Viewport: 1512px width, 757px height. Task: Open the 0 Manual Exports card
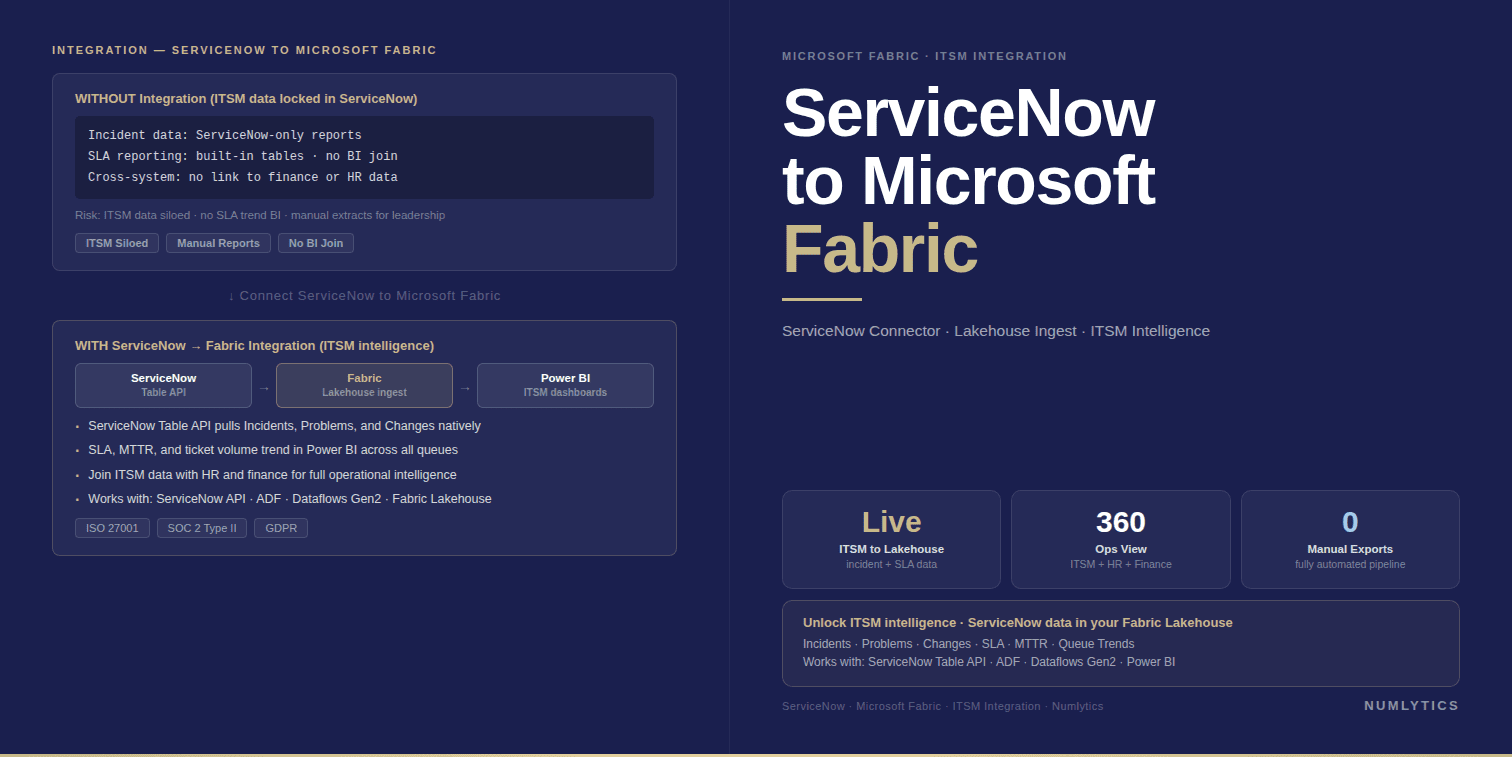1350,539
